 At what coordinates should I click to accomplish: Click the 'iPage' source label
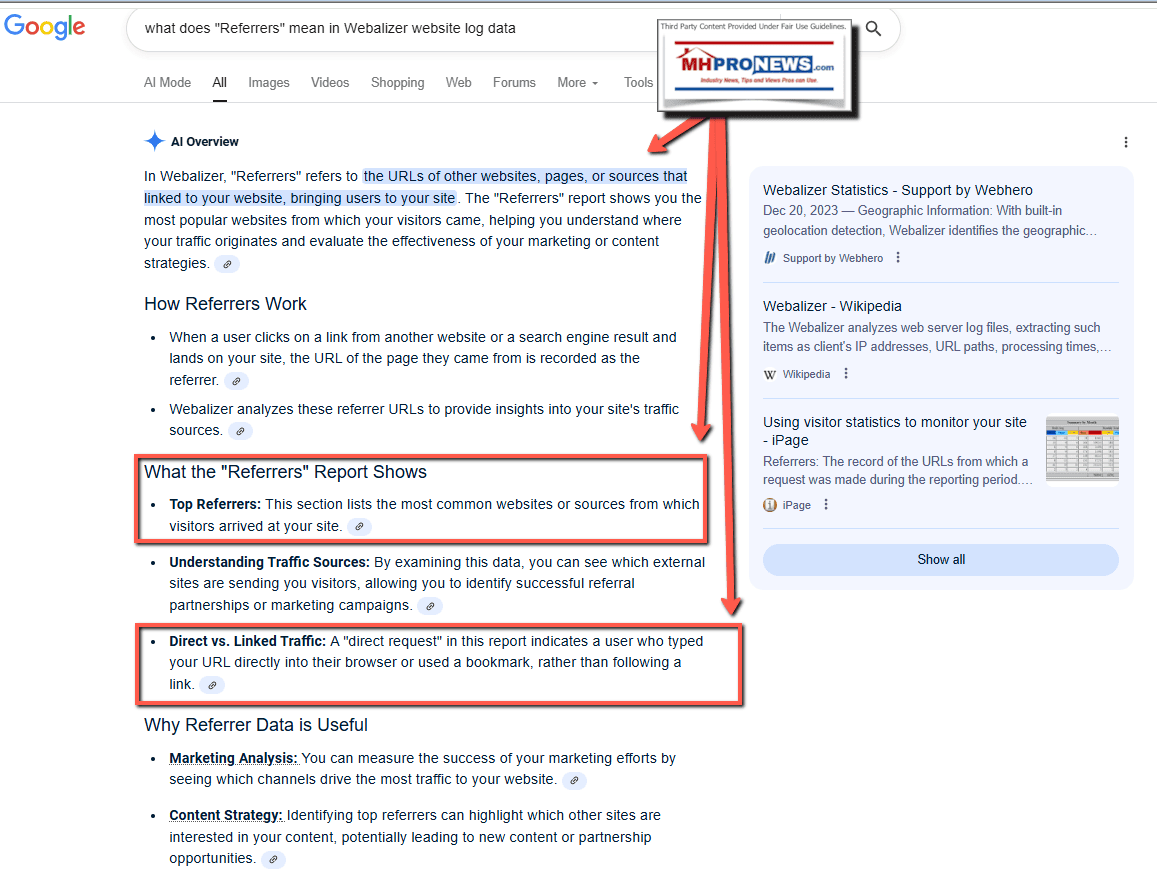tap(796, 505)
